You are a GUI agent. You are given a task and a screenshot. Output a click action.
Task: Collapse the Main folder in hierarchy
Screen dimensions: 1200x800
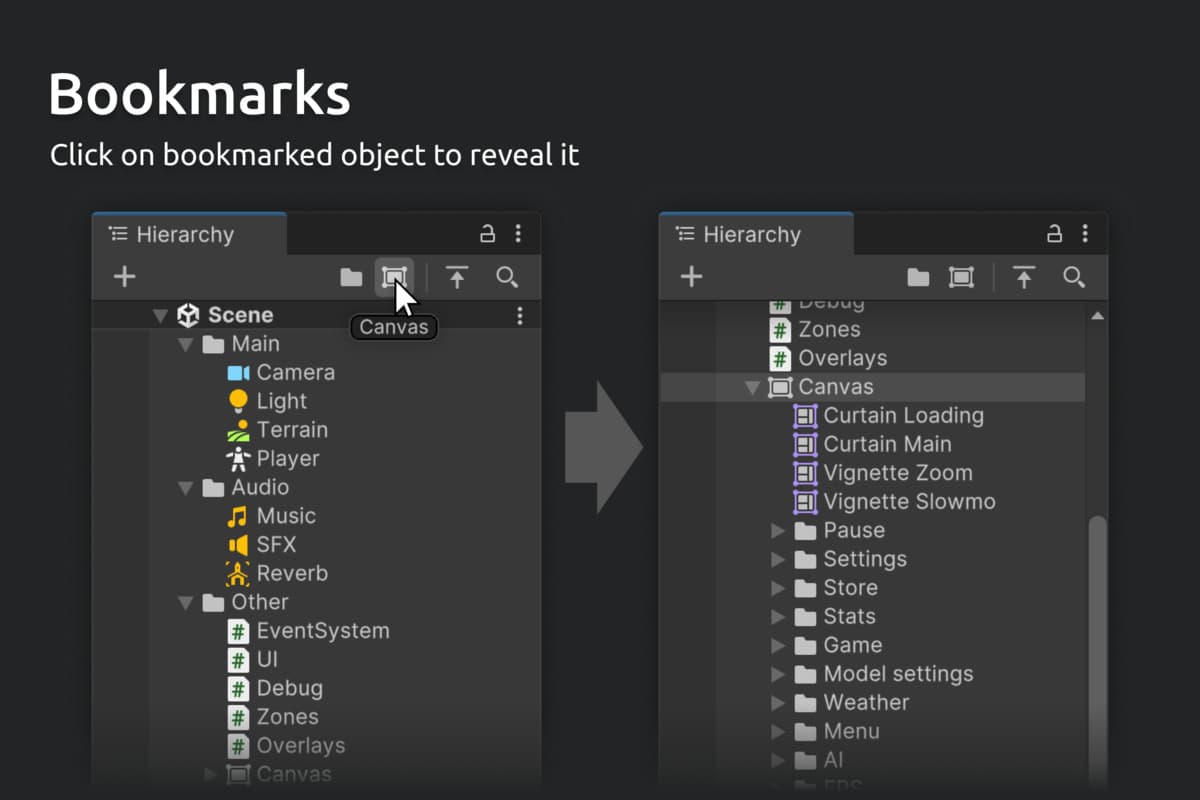point(185,344)
